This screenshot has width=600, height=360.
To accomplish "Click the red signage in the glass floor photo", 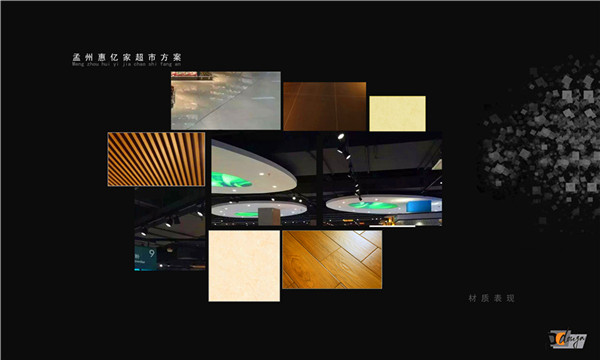I will point(186,74).
